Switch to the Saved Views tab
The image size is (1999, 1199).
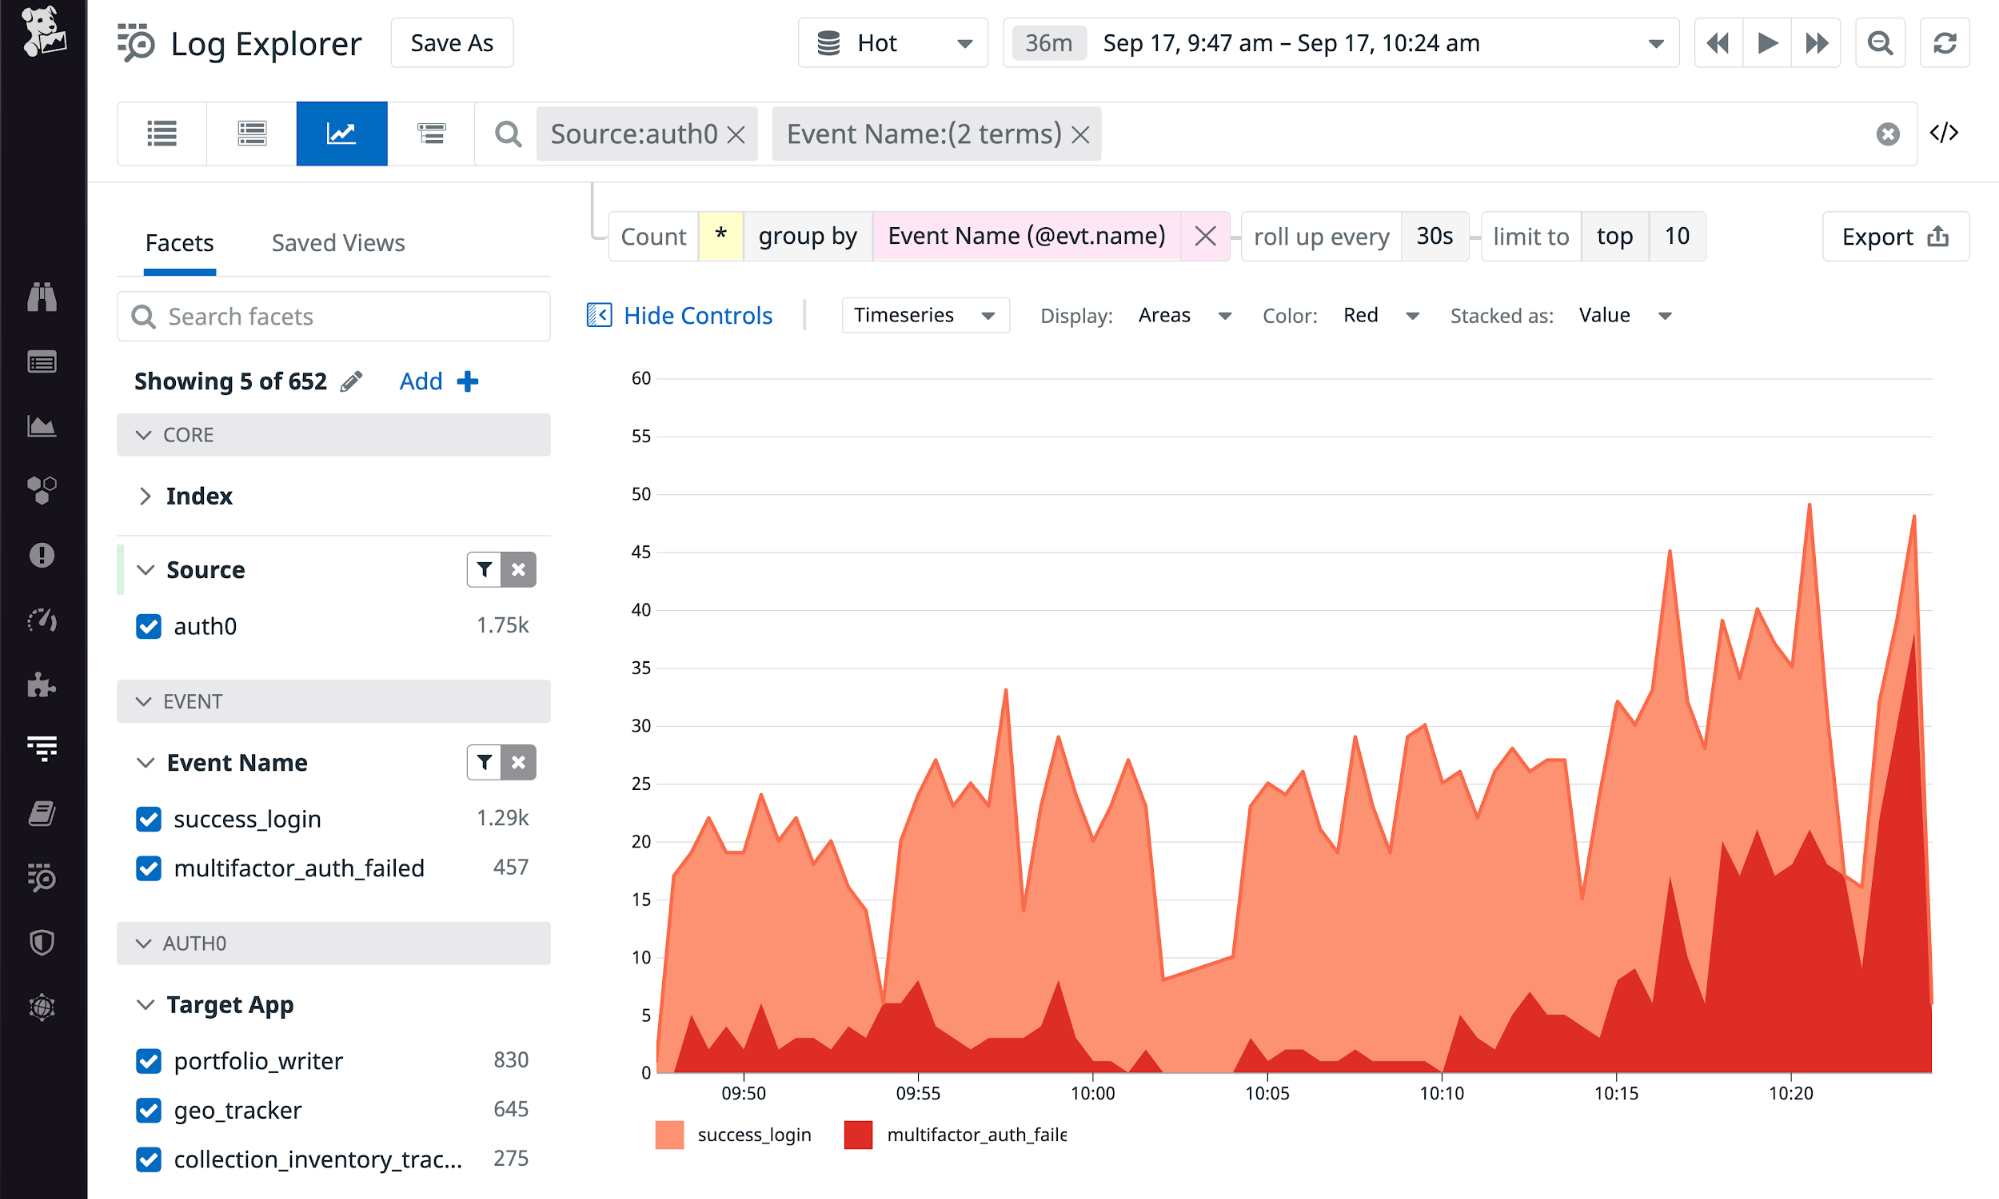coord(337,242)
